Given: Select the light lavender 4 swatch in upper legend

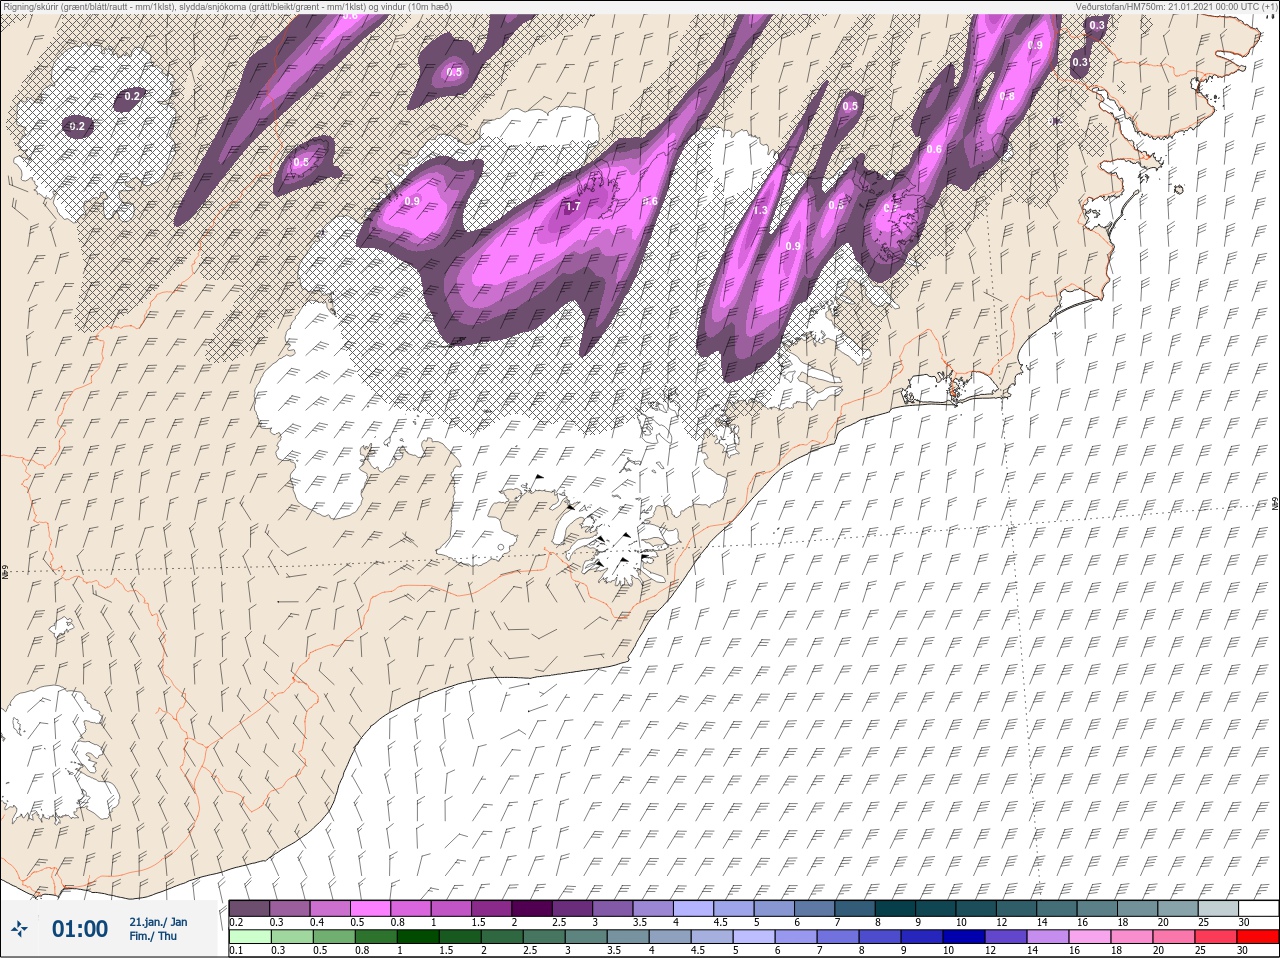Looking at the screenshot, I should click(x=693, y=908).
